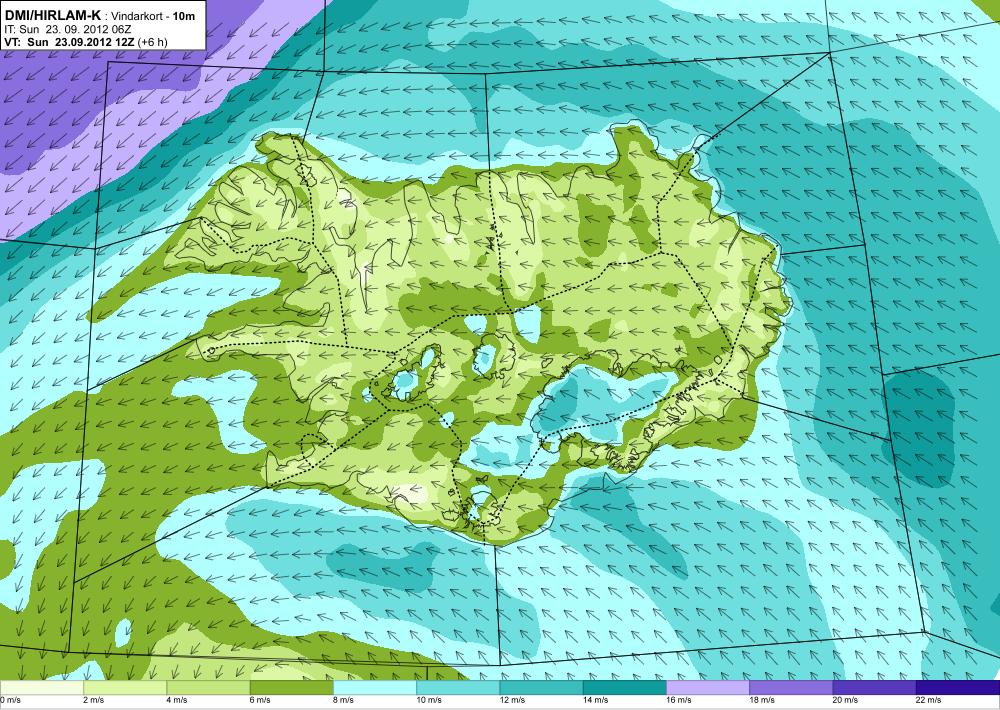The image size is (1000, 710).
Task: Click the '16 m/s' legend label
Action: point(679,700)
